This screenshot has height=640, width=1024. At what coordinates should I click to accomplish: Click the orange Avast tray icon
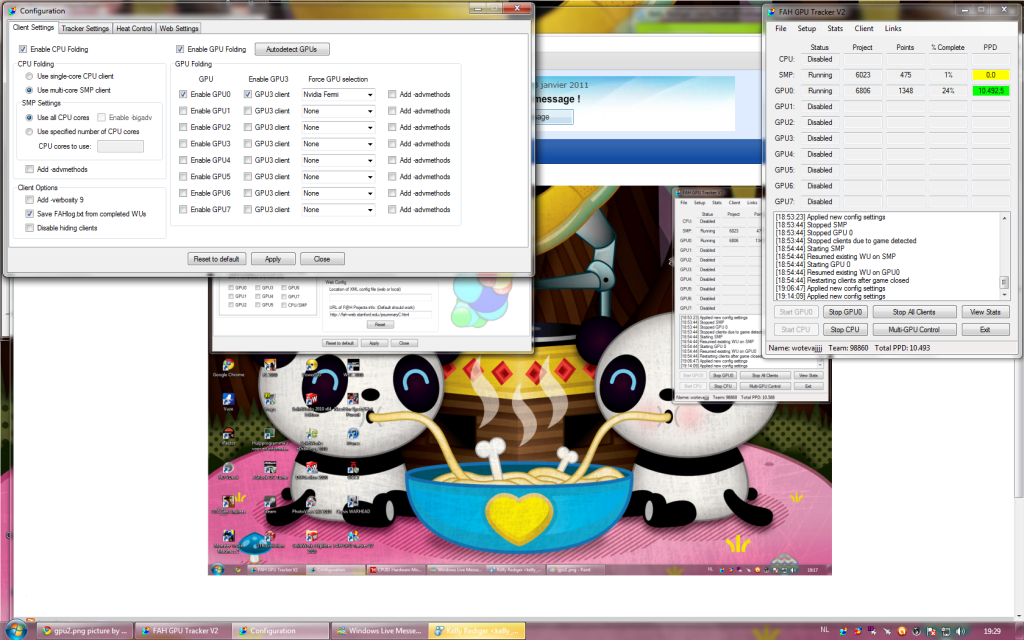click(902, 631)
